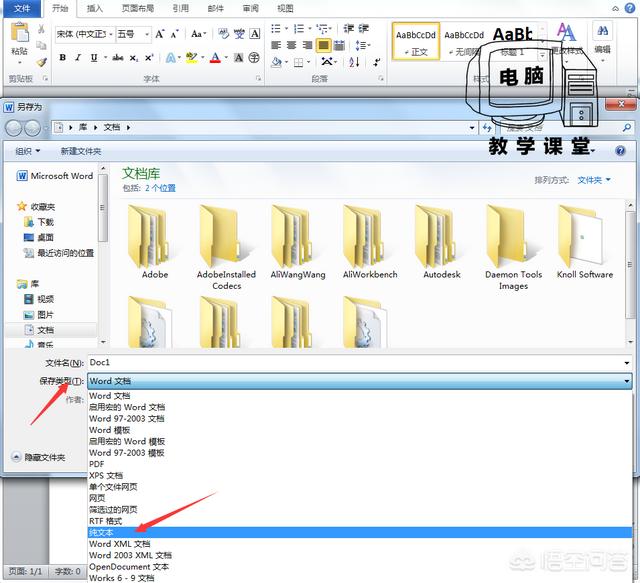Viewport: 640px width, 583px height.
Task: Apply strikethrough to text
Action: point(118,58)
